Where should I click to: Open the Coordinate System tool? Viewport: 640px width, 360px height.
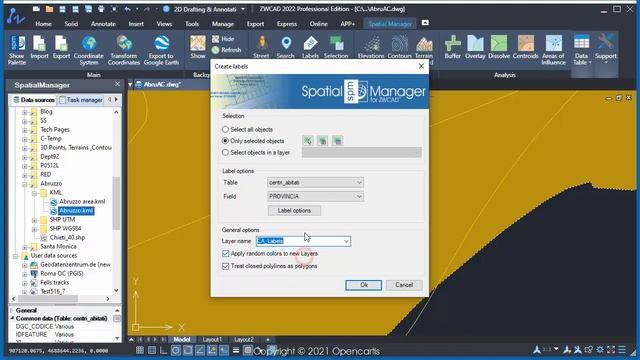pos(89,50)
